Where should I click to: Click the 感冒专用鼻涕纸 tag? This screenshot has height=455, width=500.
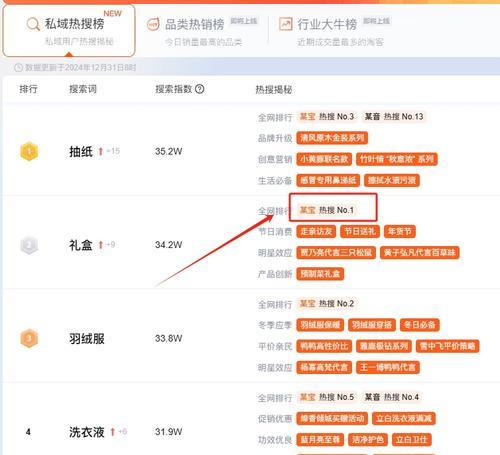click(x=328, y=181)
